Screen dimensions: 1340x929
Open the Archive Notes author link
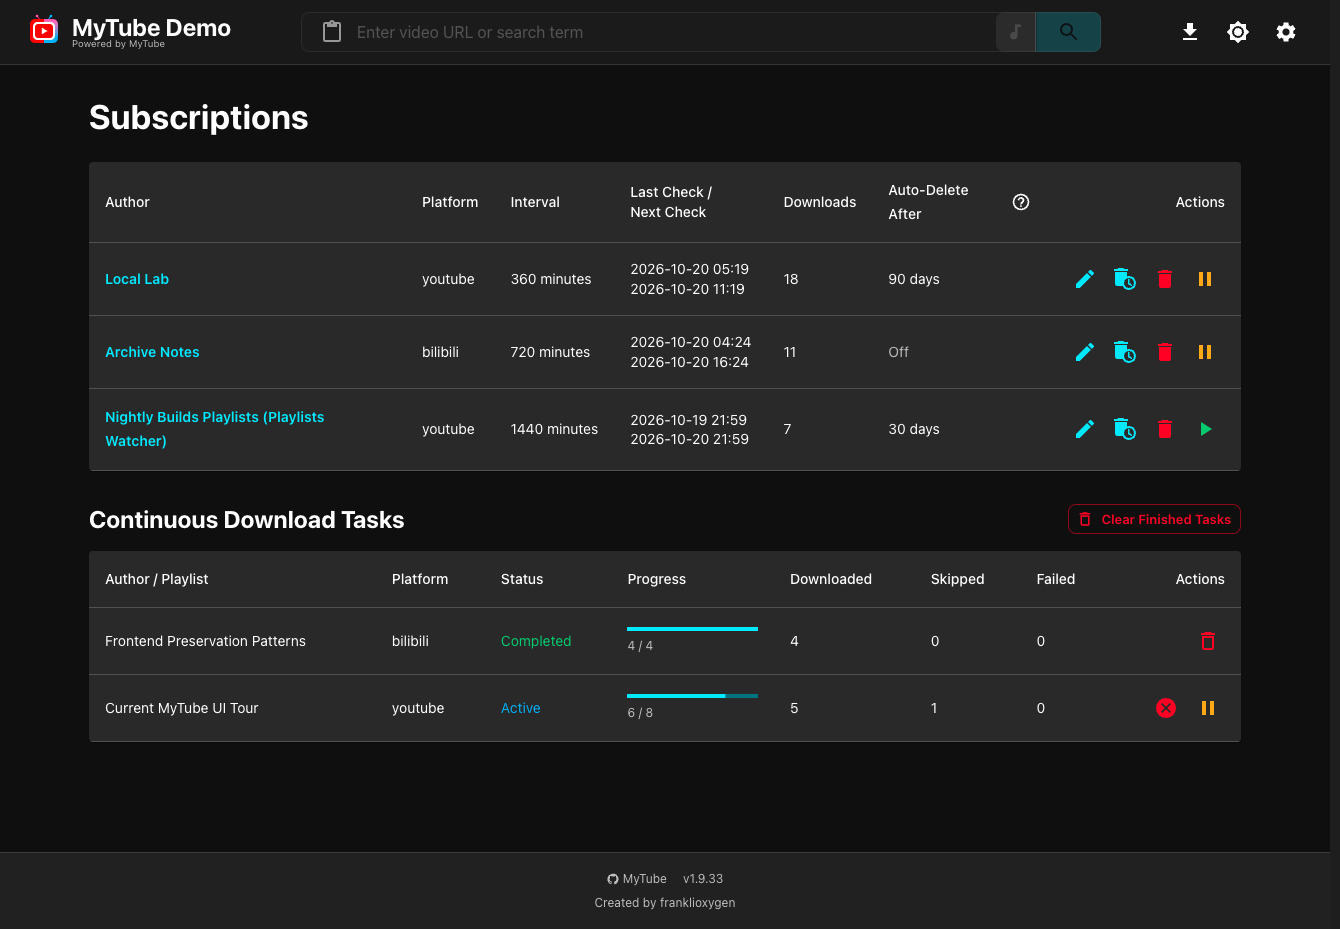(152, 352)
